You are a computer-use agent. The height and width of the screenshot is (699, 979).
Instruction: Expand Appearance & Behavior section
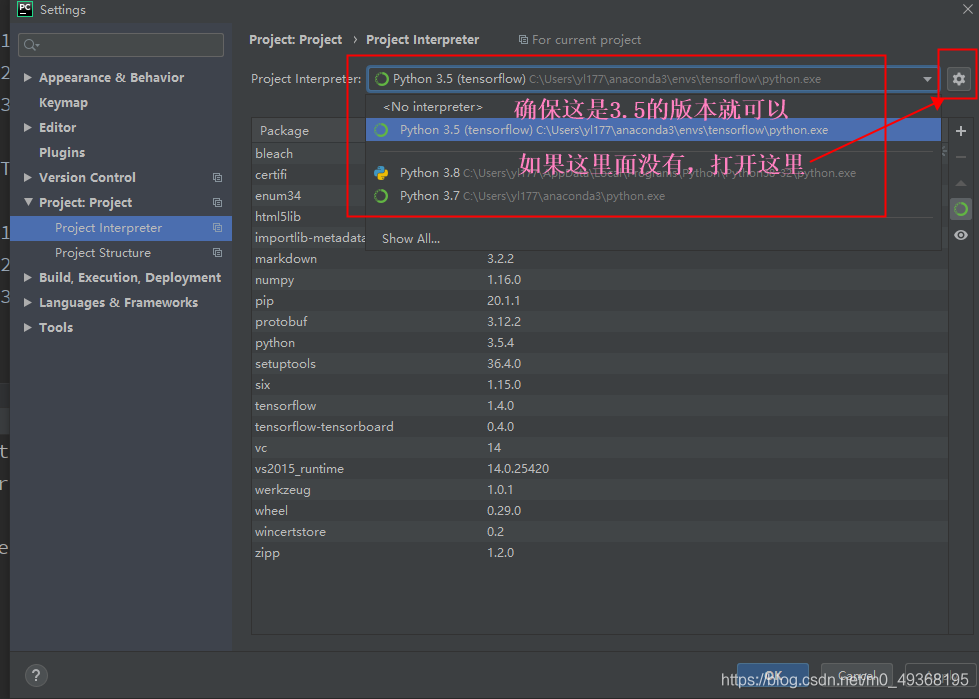(27, 77)
